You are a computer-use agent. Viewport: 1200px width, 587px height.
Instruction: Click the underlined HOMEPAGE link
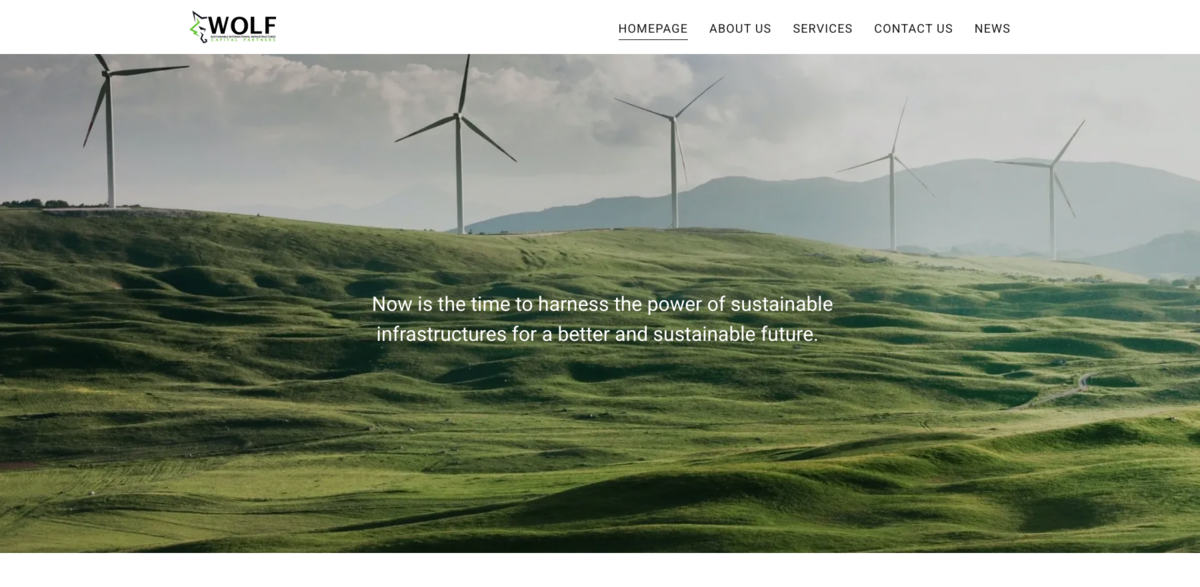(x=653, y=28)
